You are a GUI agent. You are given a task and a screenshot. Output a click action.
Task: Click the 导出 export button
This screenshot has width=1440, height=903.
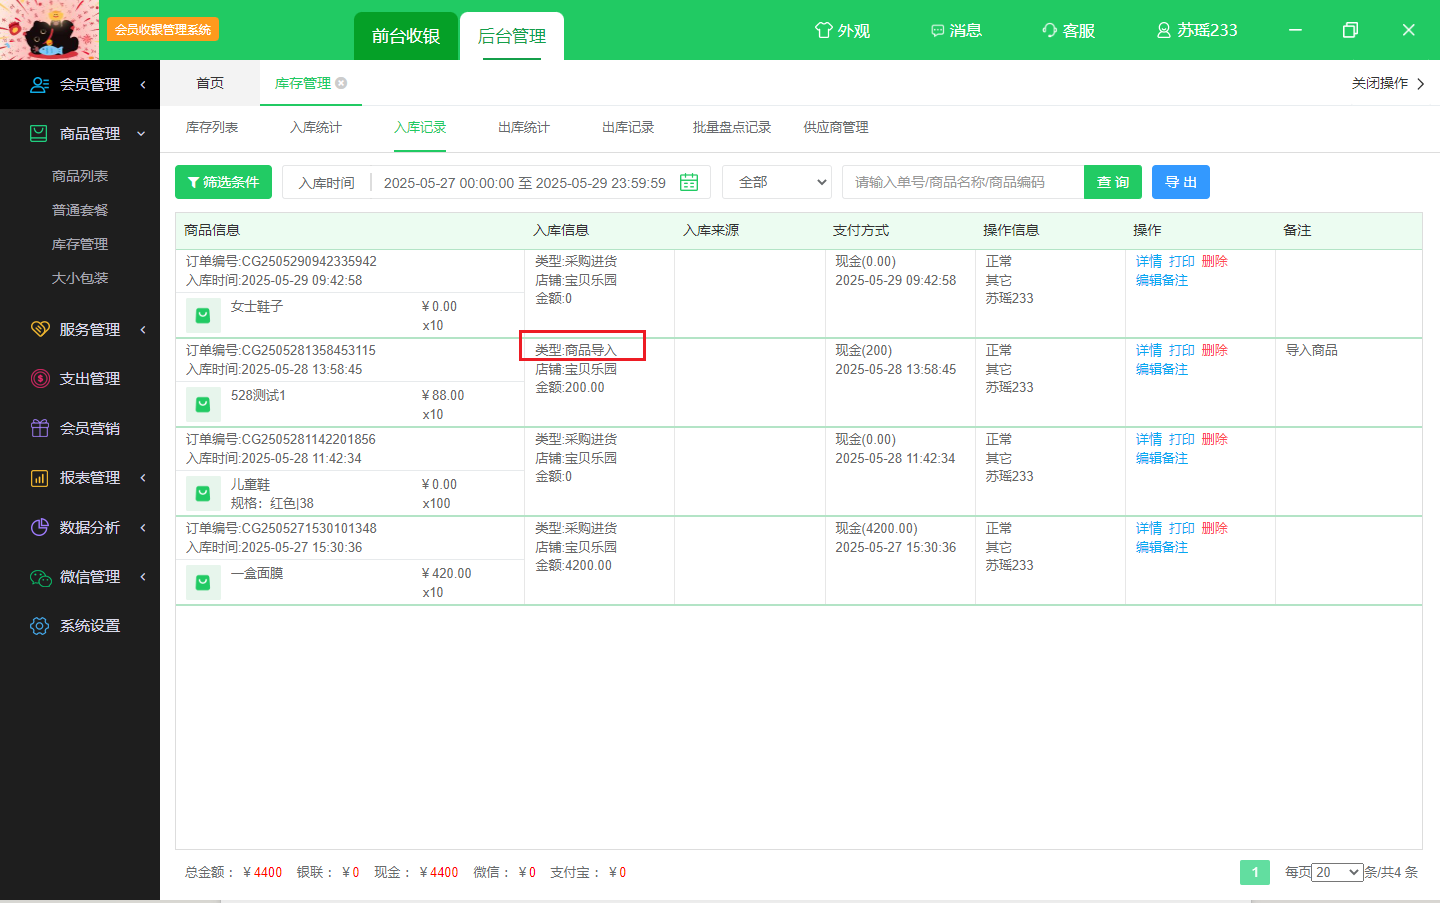(x=1181, y=182)
